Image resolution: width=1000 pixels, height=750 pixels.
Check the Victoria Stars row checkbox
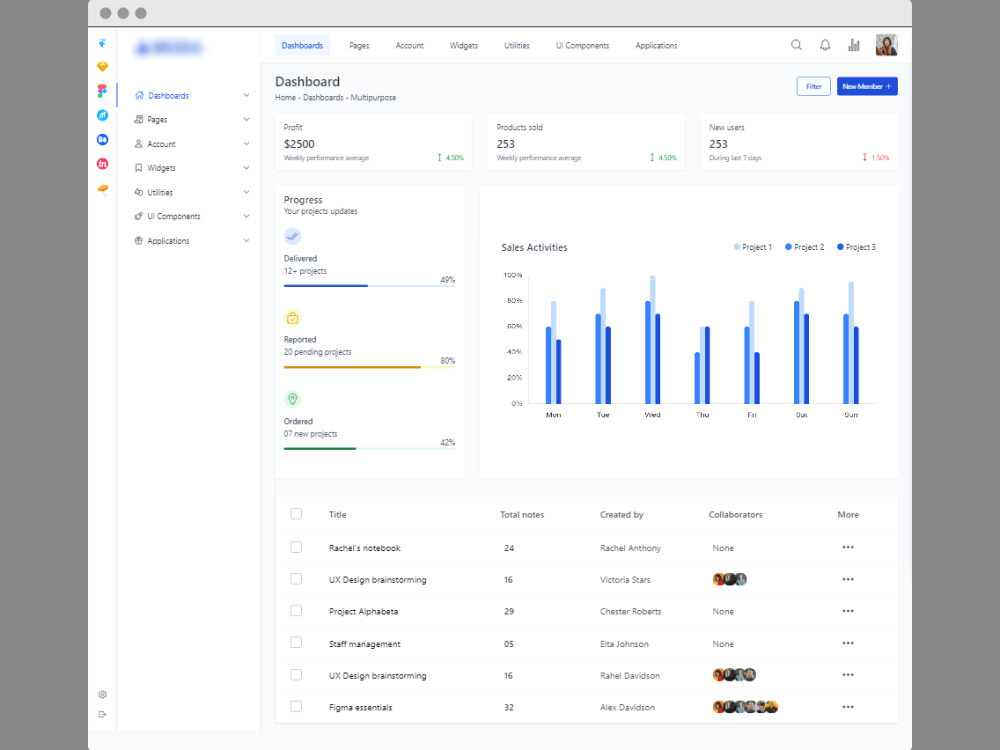point(296,579)
